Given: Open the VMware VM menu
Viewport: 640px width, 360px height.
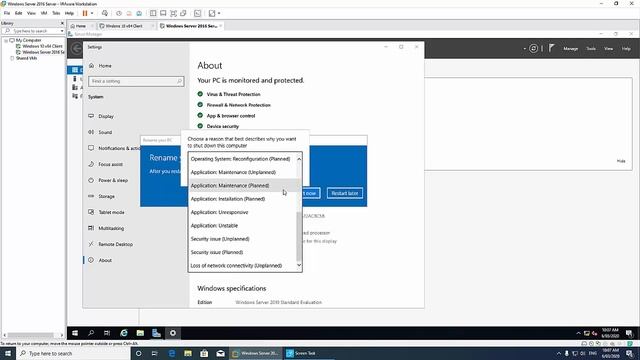Looking at the screenshot, I should (x=44, y=13).
